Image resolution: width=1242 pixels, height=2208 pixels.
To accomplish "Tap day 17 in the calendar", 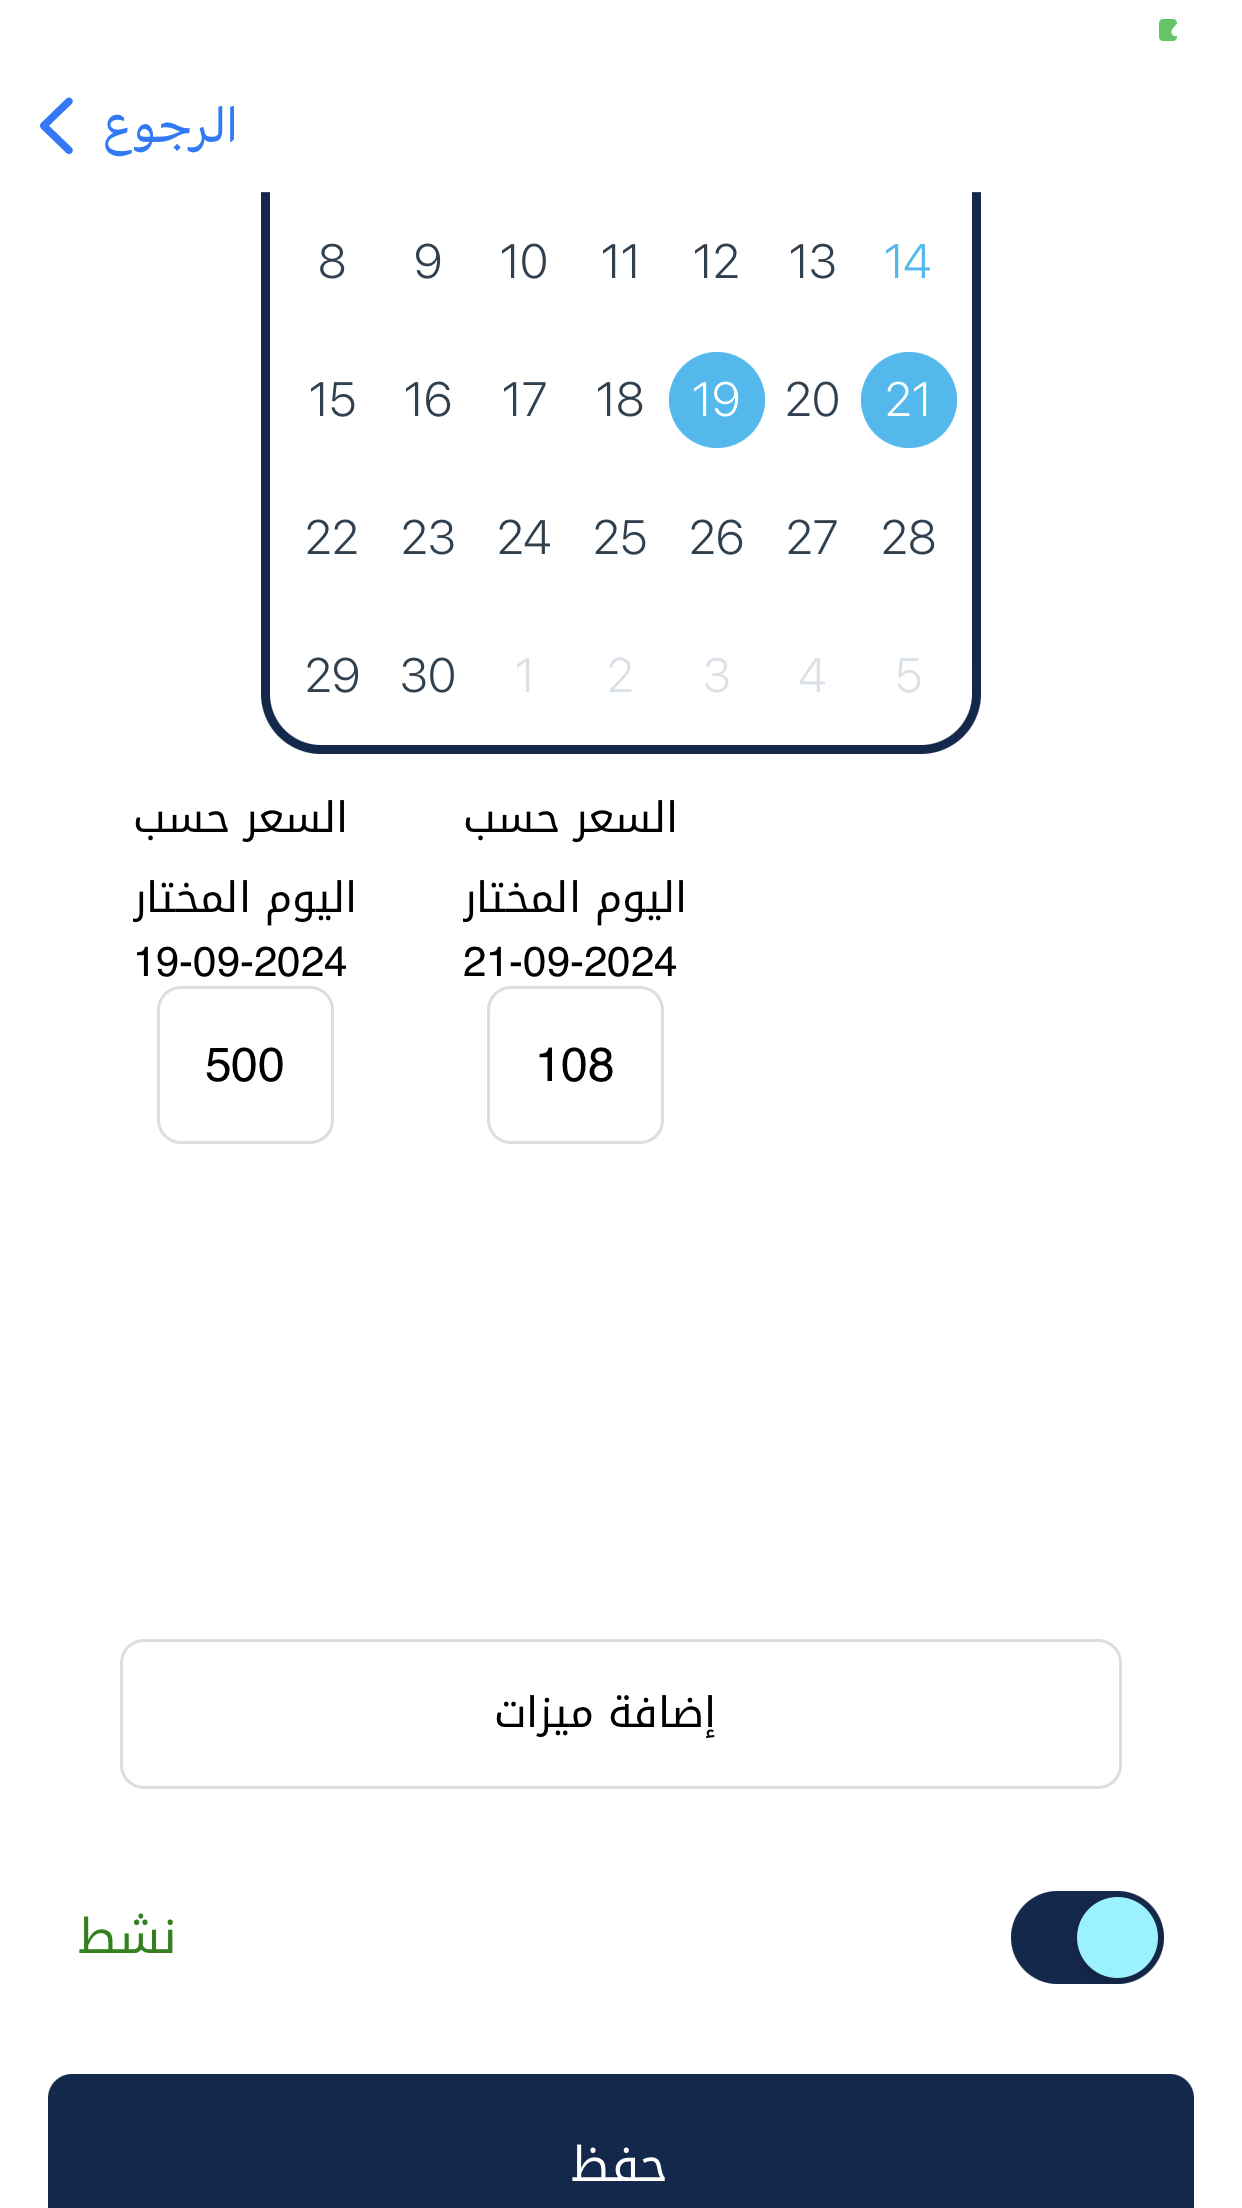I will tap(524, 400).
